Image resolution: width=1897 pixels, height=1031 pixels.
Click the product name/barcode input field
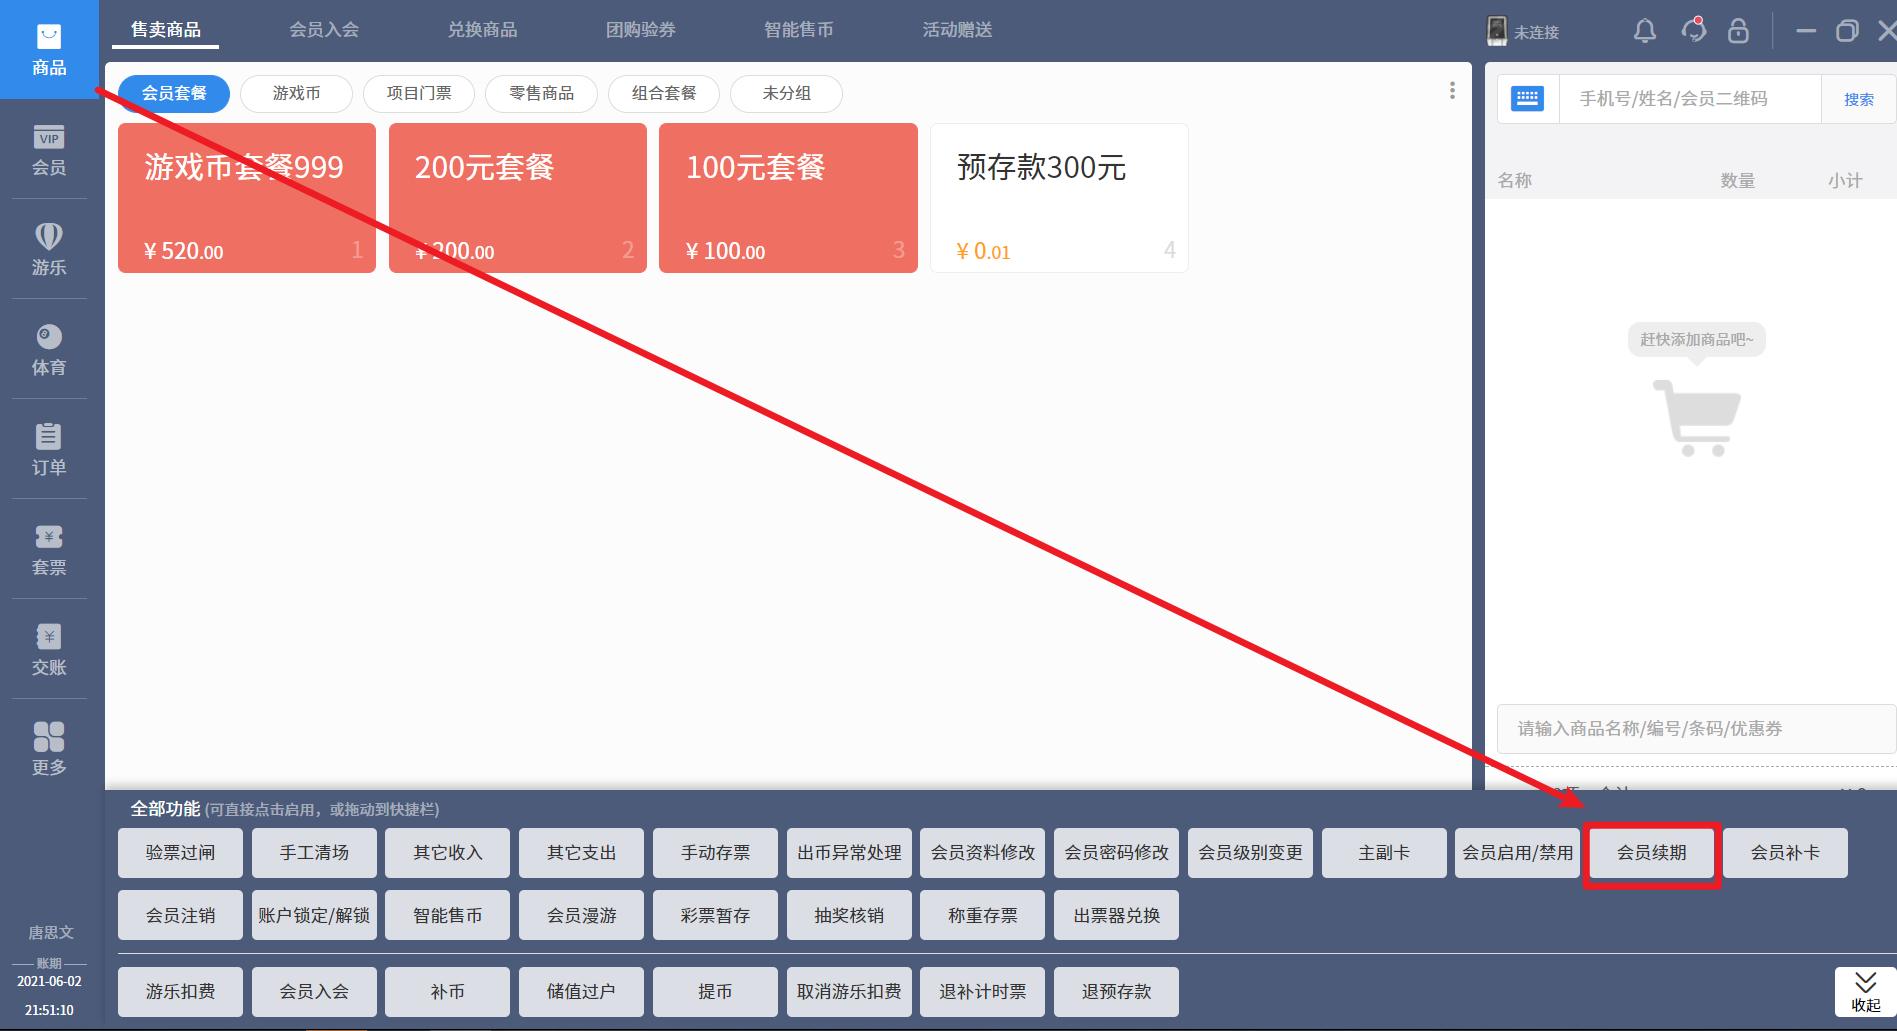[1696, 728]
